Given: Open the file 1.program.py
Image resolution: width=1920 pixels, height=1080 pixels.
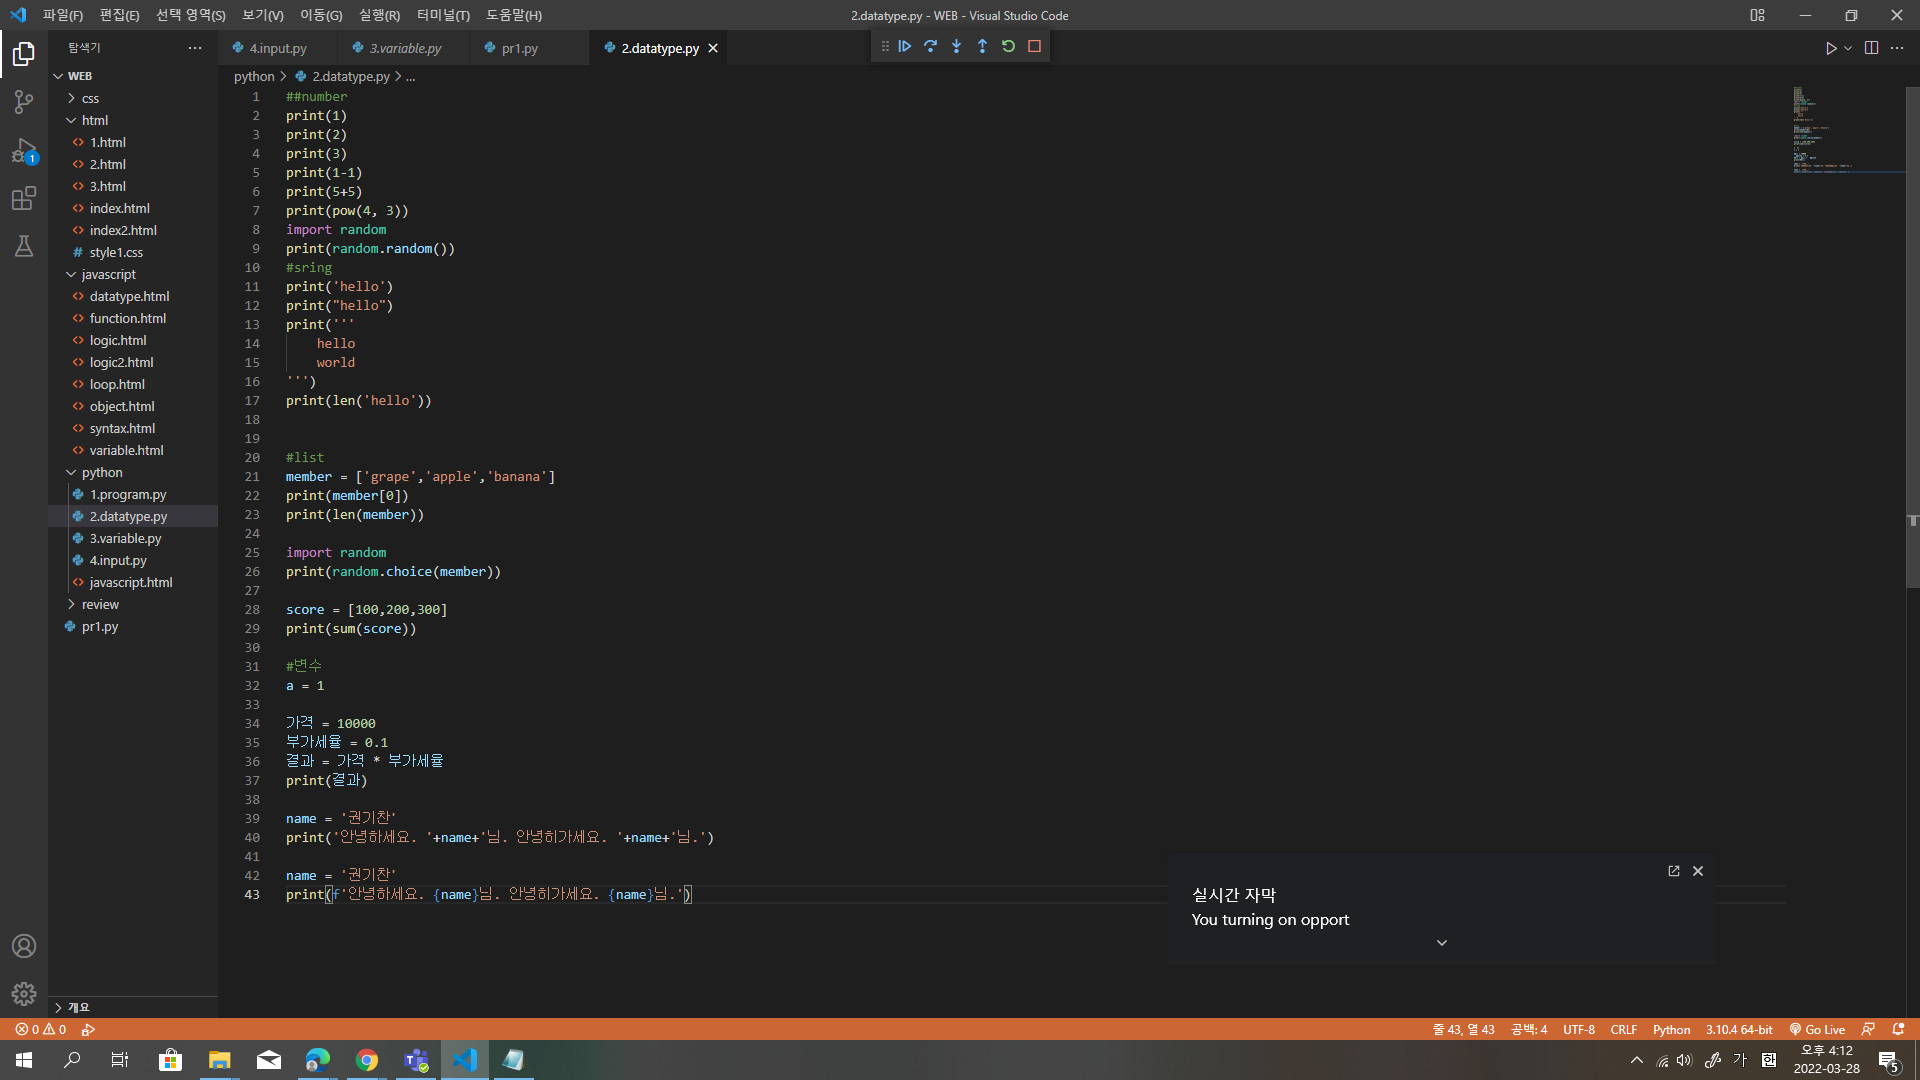Looking at the screenshot, I should pyautogui.click(x=128, y=494).
